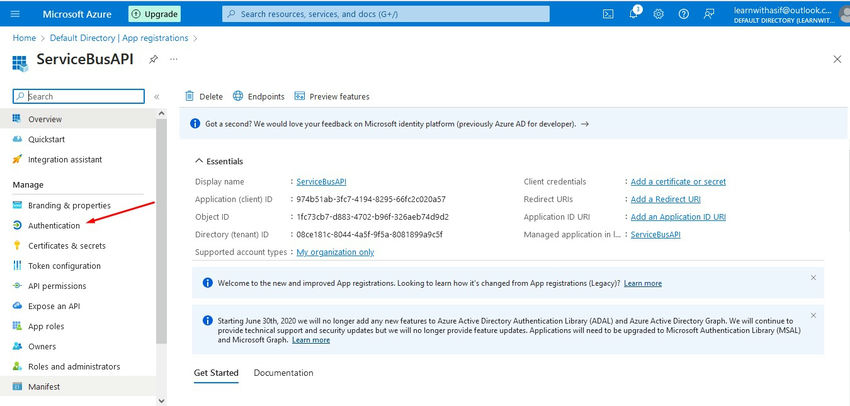Viewport: 850px width, 406px height.
Task: Collapse the Essentials section
Action: coord(198,161)
